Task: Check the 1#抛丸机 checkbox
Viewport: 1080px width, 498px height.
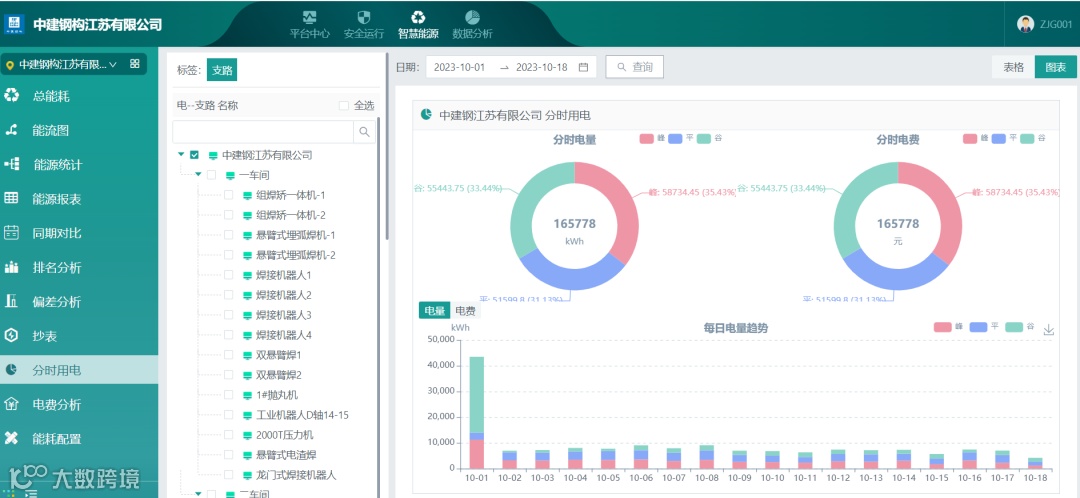Action: (229, 395)
